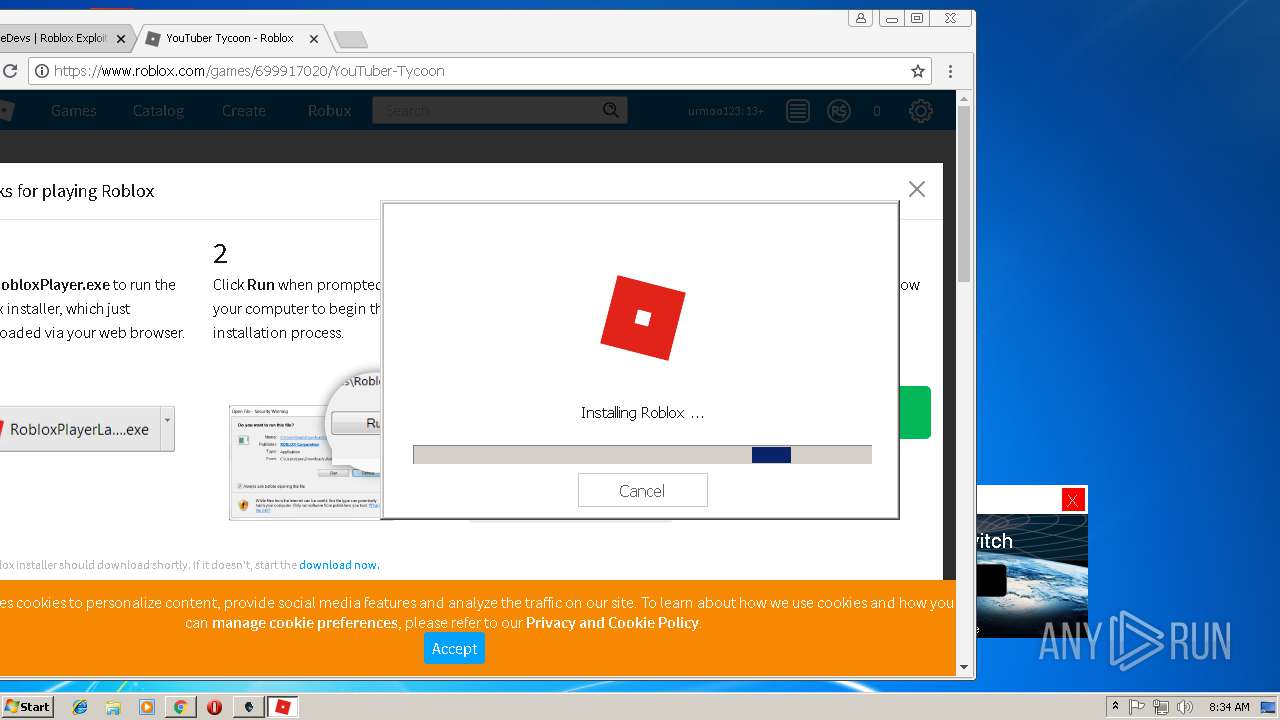Close the YouTuber Tycoon tab
This screenshot has width=1280, height=720.
314,39
